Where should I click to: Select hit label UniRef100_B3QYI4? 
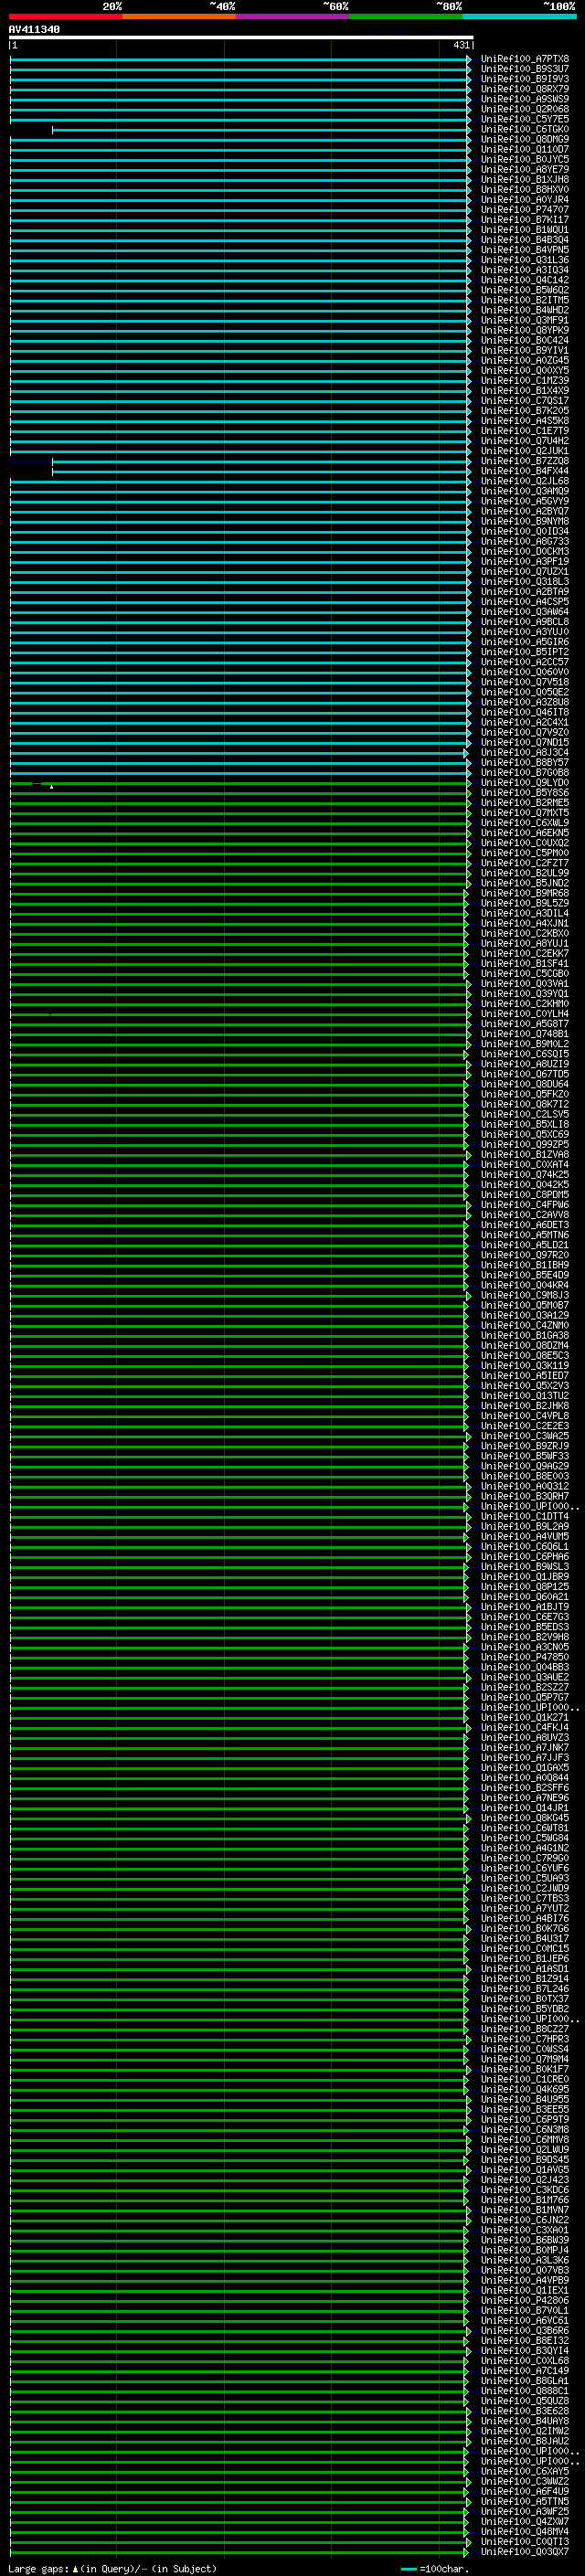(524, 2351)
